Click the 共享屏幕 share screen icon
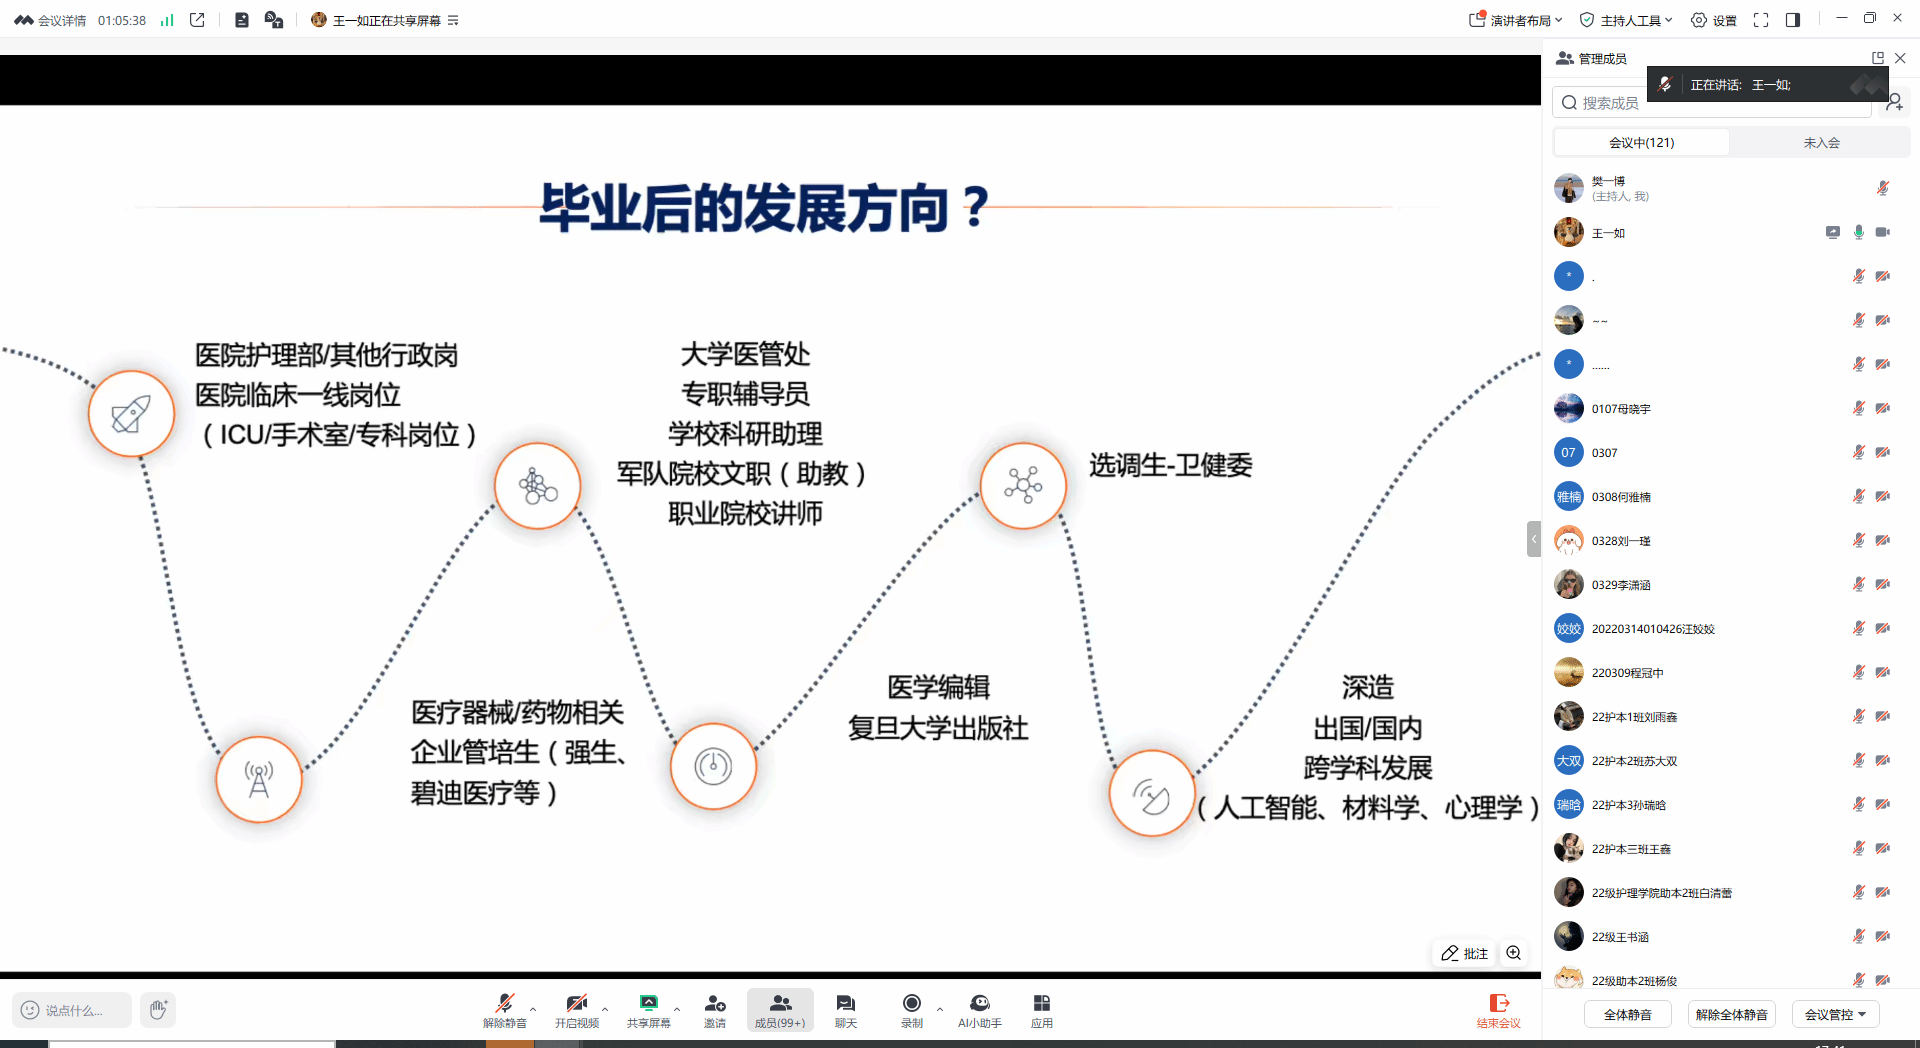 coord(648,1009)
